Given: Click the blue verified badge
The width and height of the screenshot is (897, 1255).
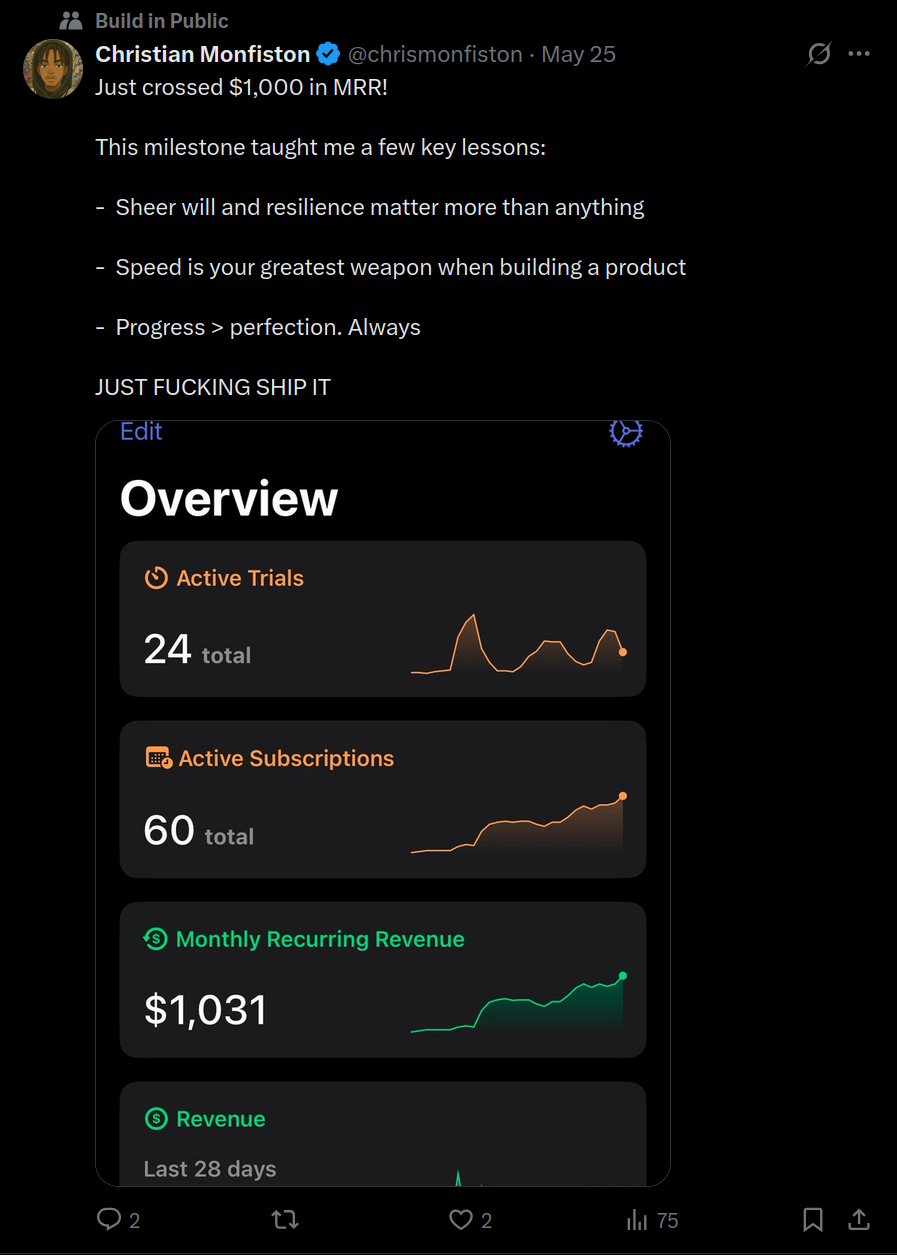Looking at the screenshot, I should pyautogui.click(x=328, y=54).
